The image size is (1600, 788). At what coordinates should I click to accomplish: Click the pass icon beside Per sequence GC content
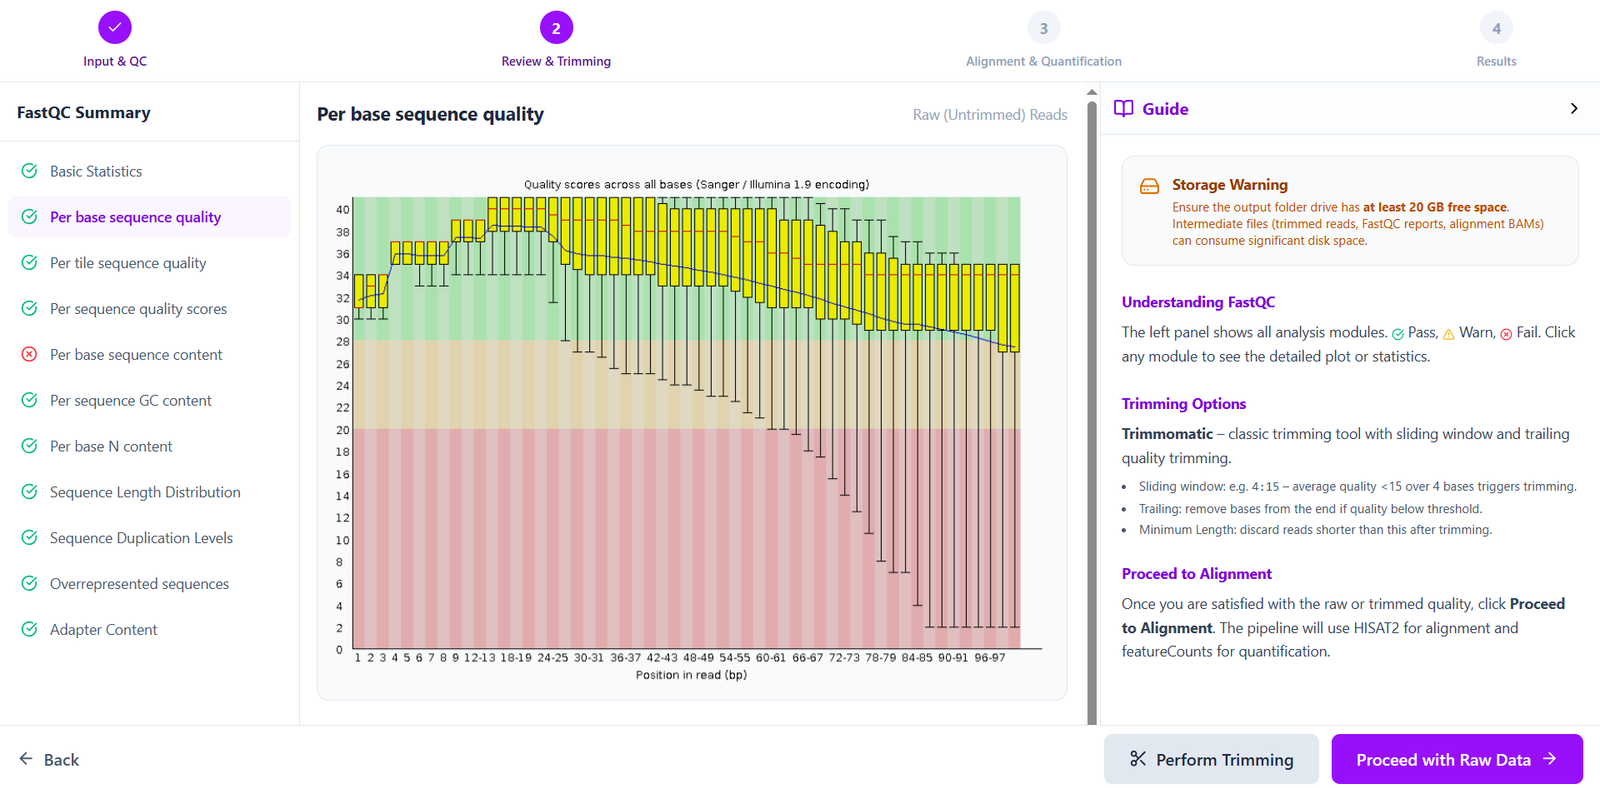30,400
